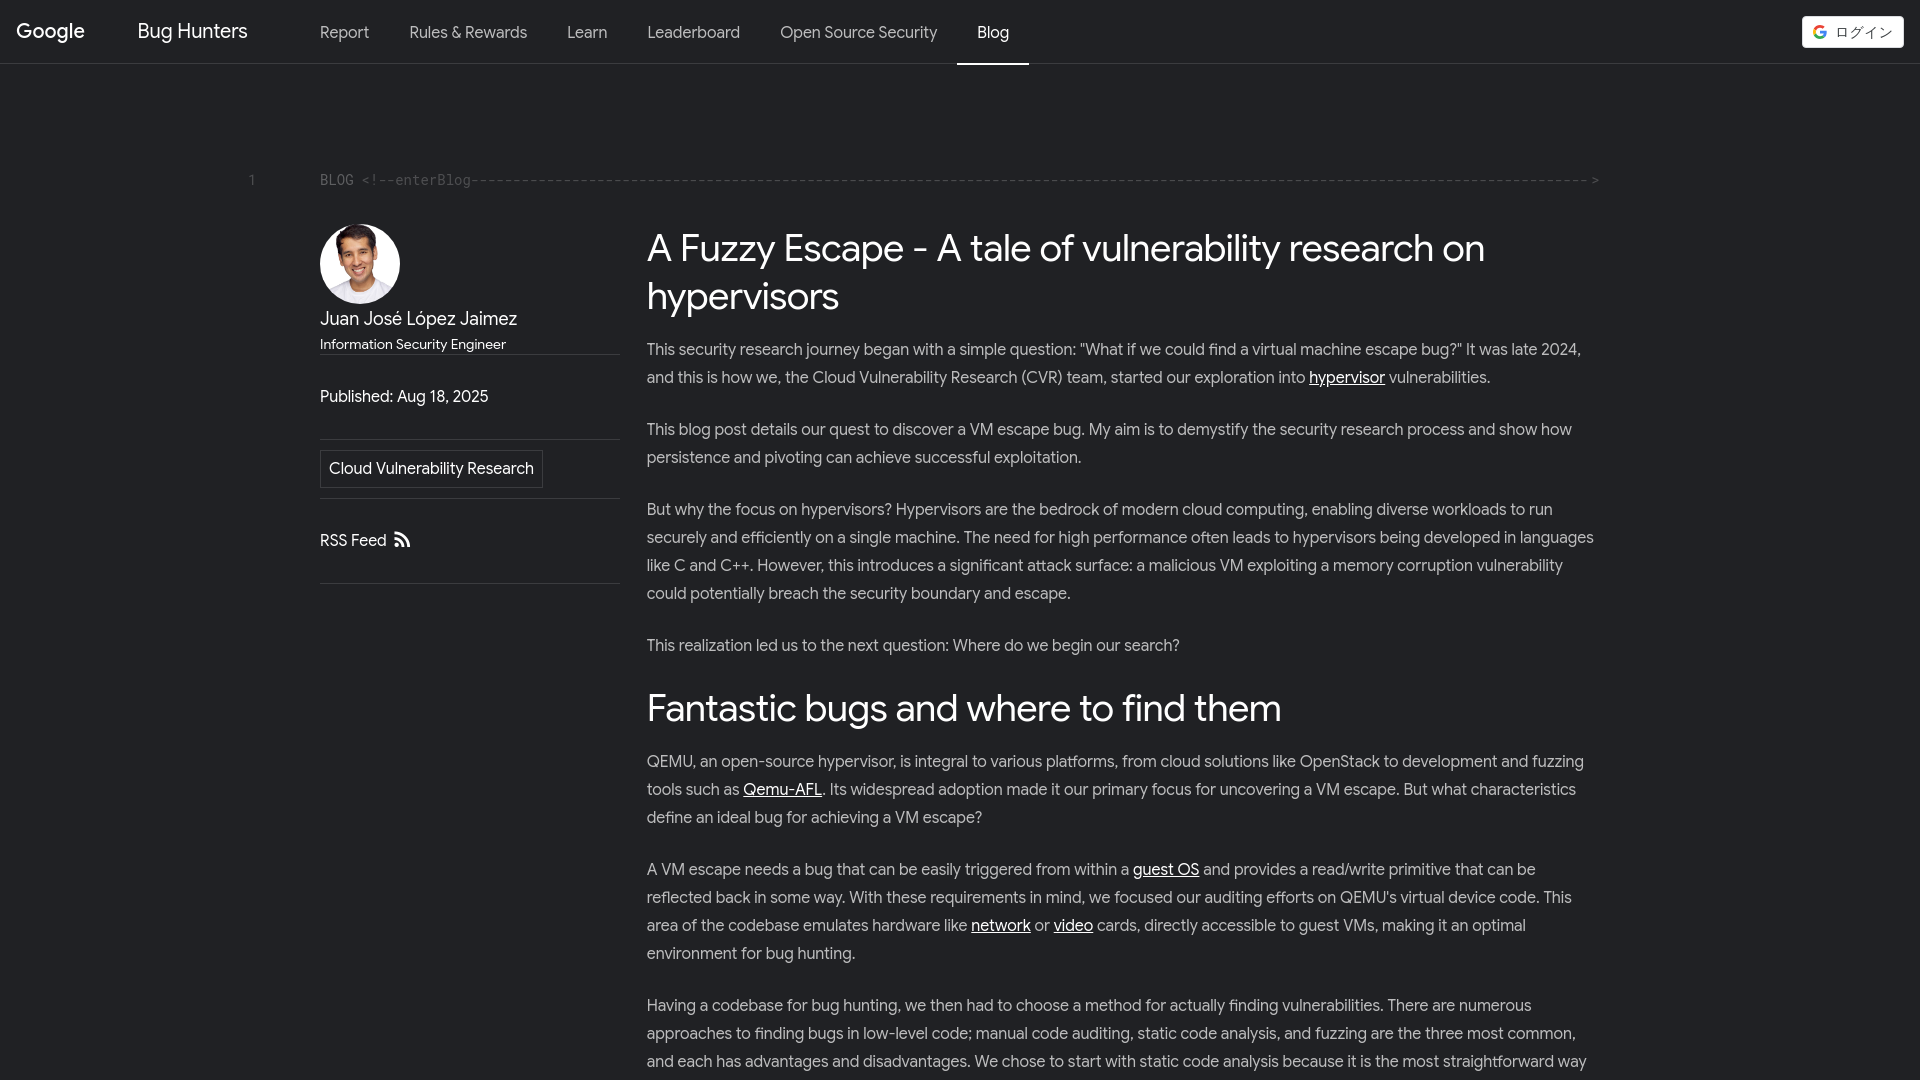1920x1080 pixels.
Task: Click the published date Aug 18, 2025
Action: click(x=442, y=397)
